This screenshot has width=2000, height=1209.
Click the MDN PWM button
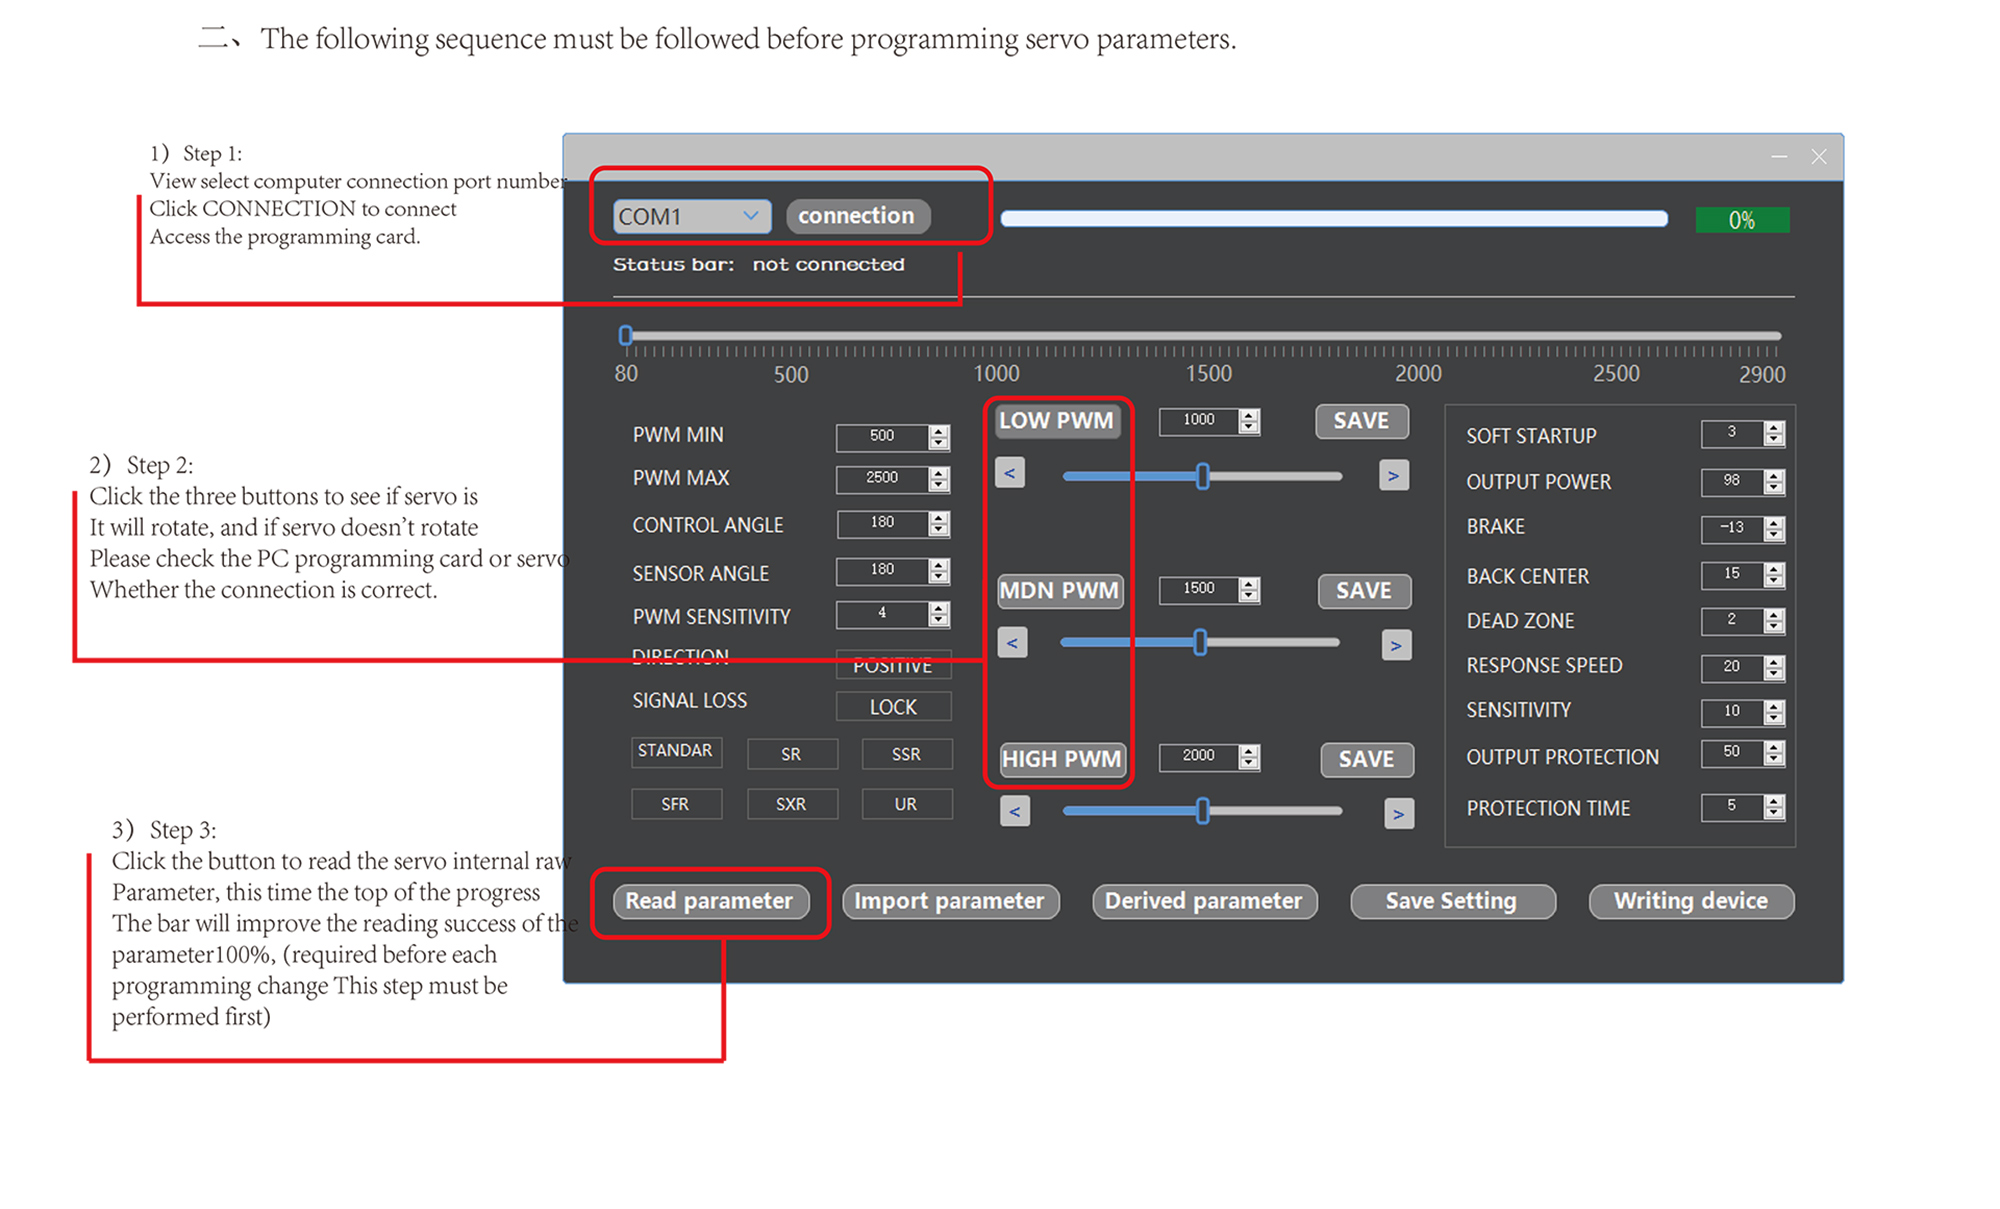pyautogui.click(x=1060, y=591)
